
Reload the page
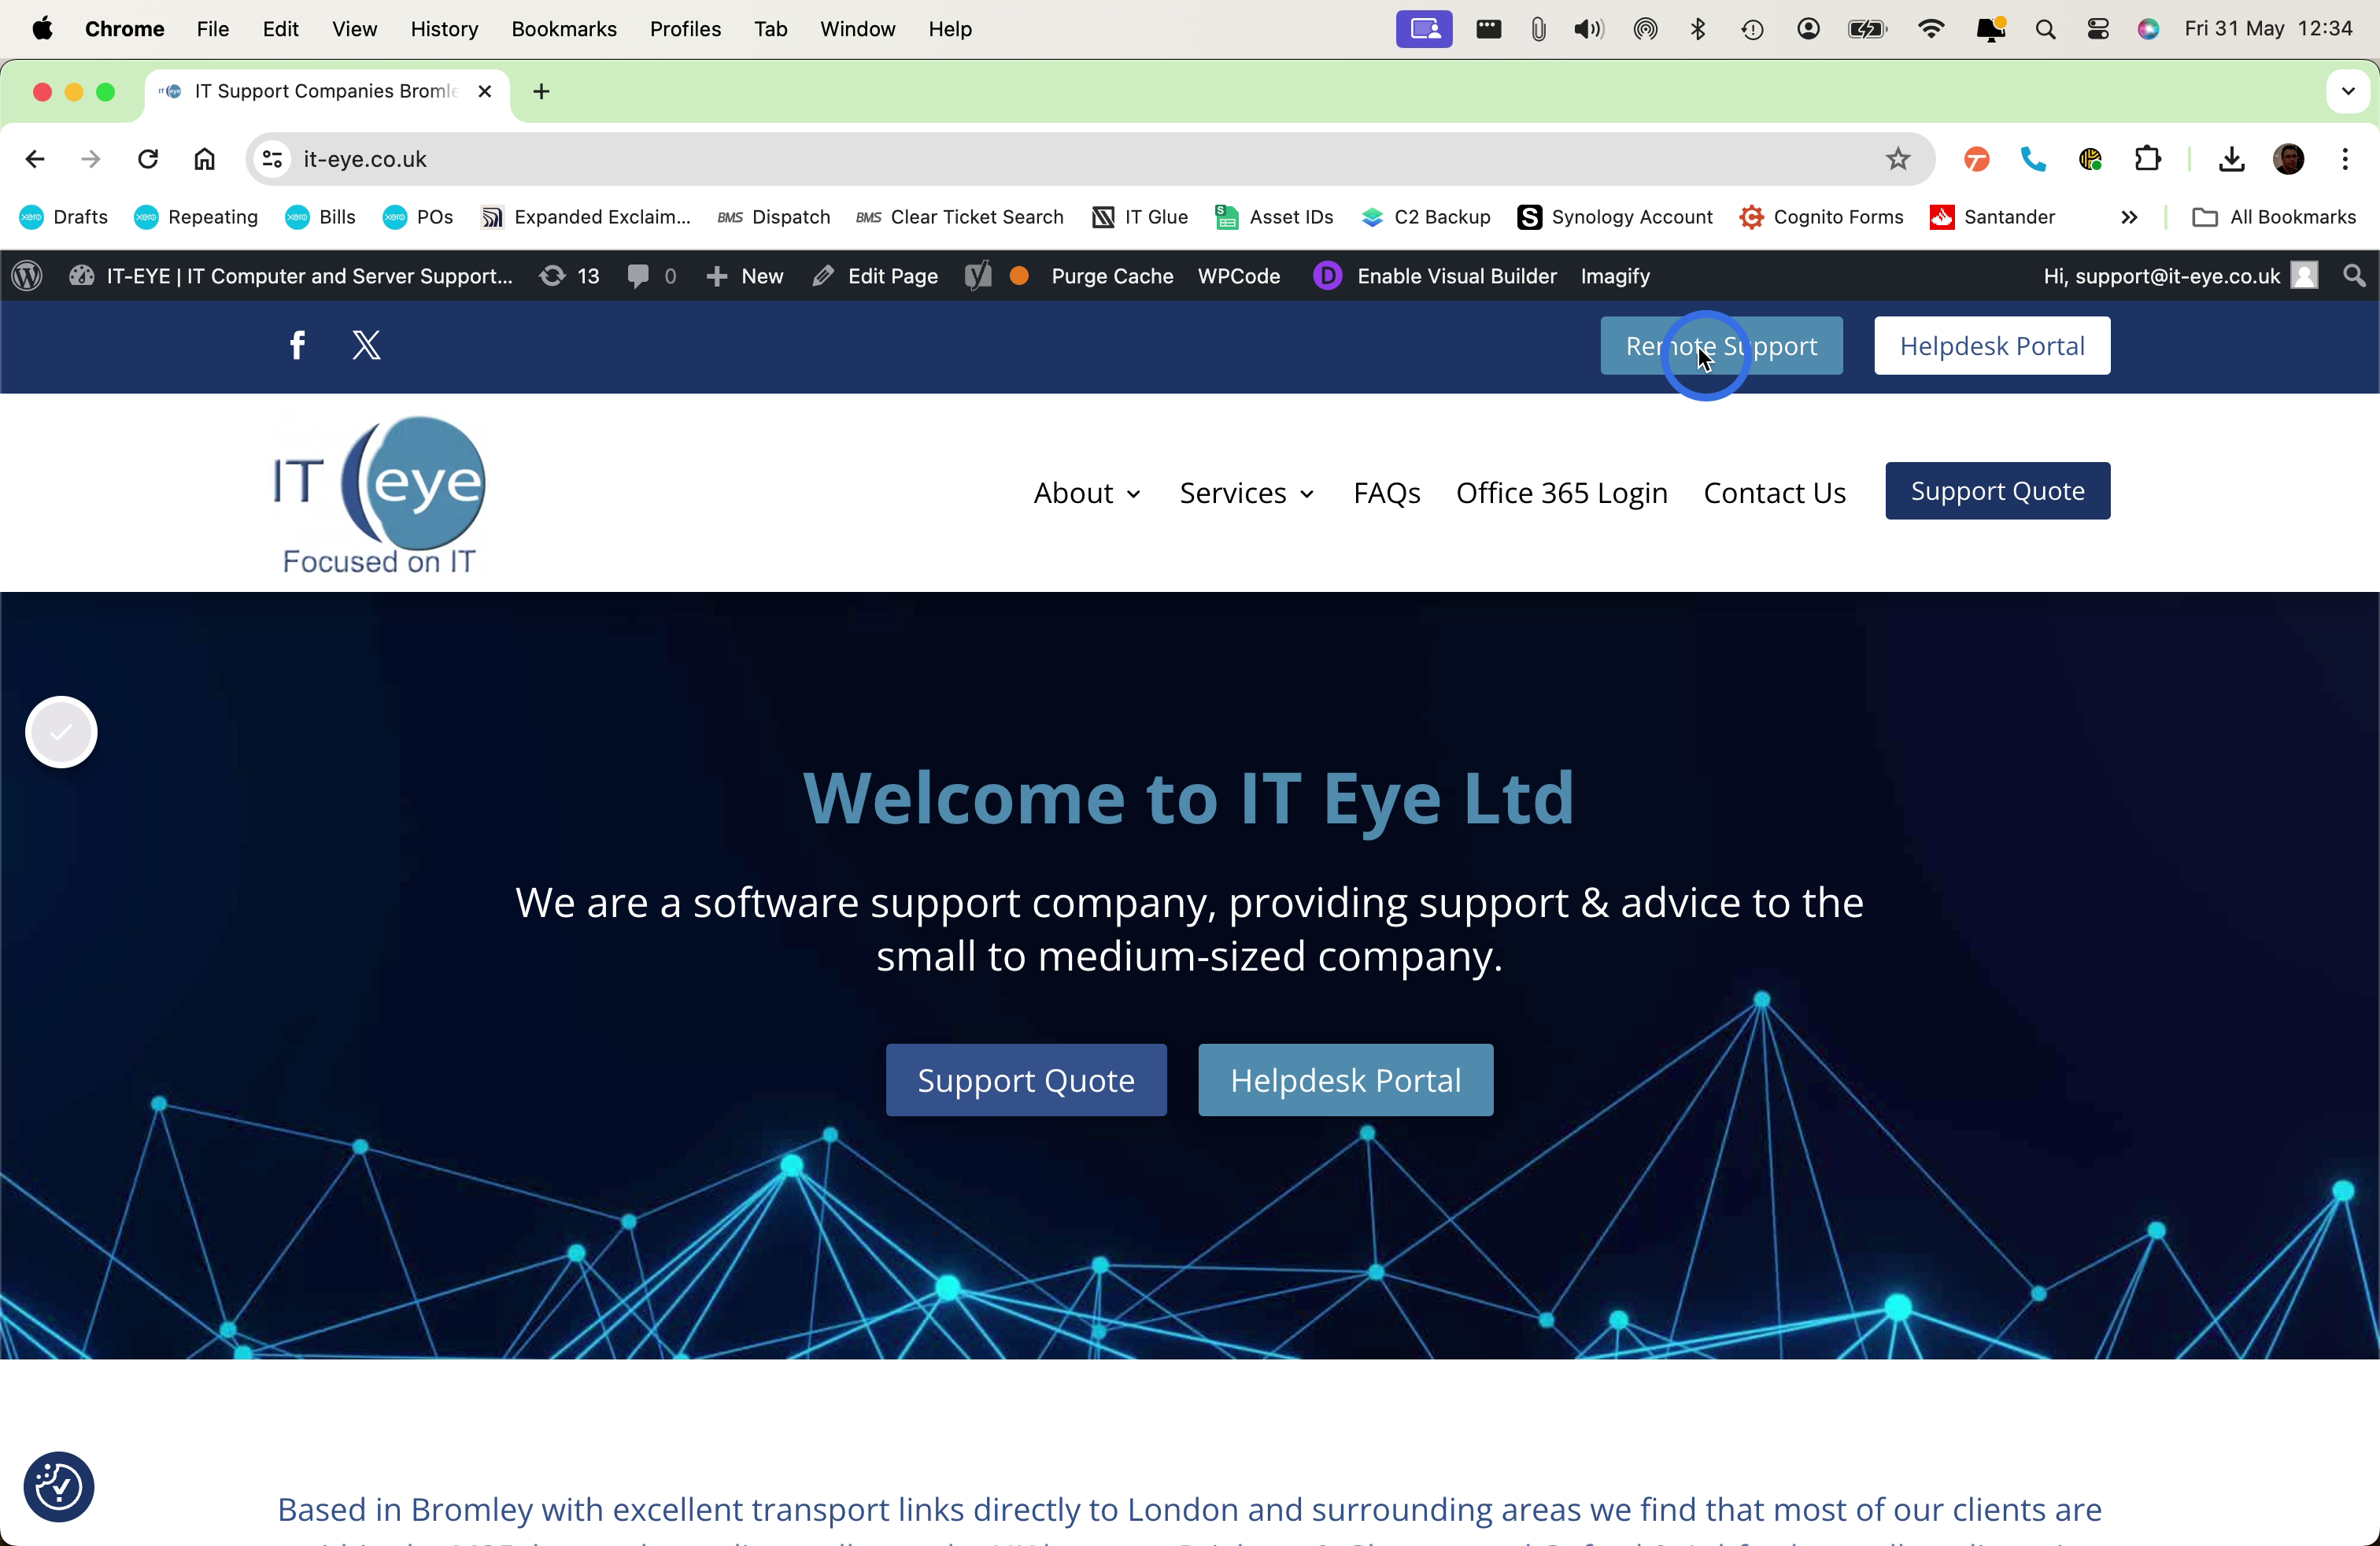pos(148,159)
